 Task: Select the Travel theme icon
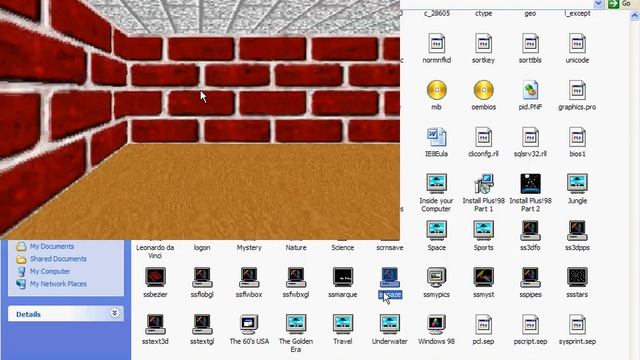pyautogui.click(x=342, y=324)
